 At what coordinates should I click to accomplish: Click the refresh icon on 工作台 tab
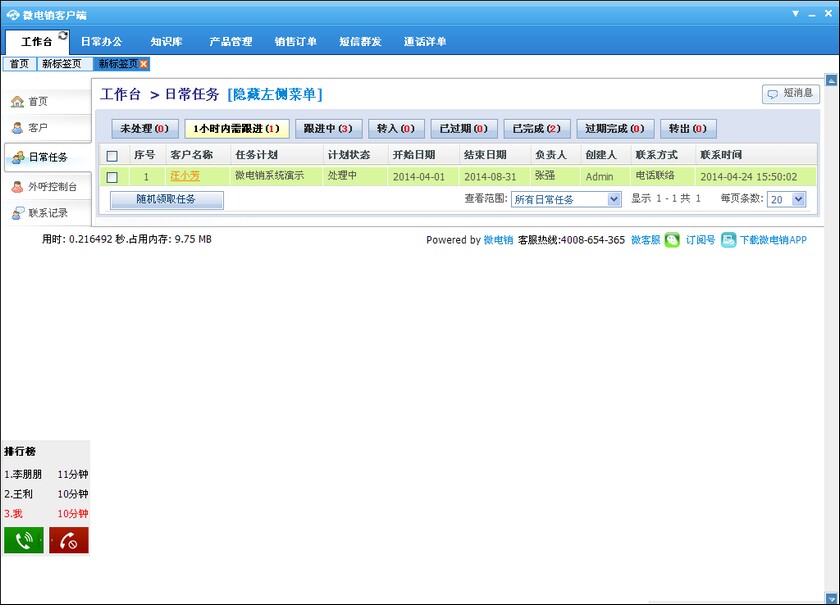(x=63, y=35)
